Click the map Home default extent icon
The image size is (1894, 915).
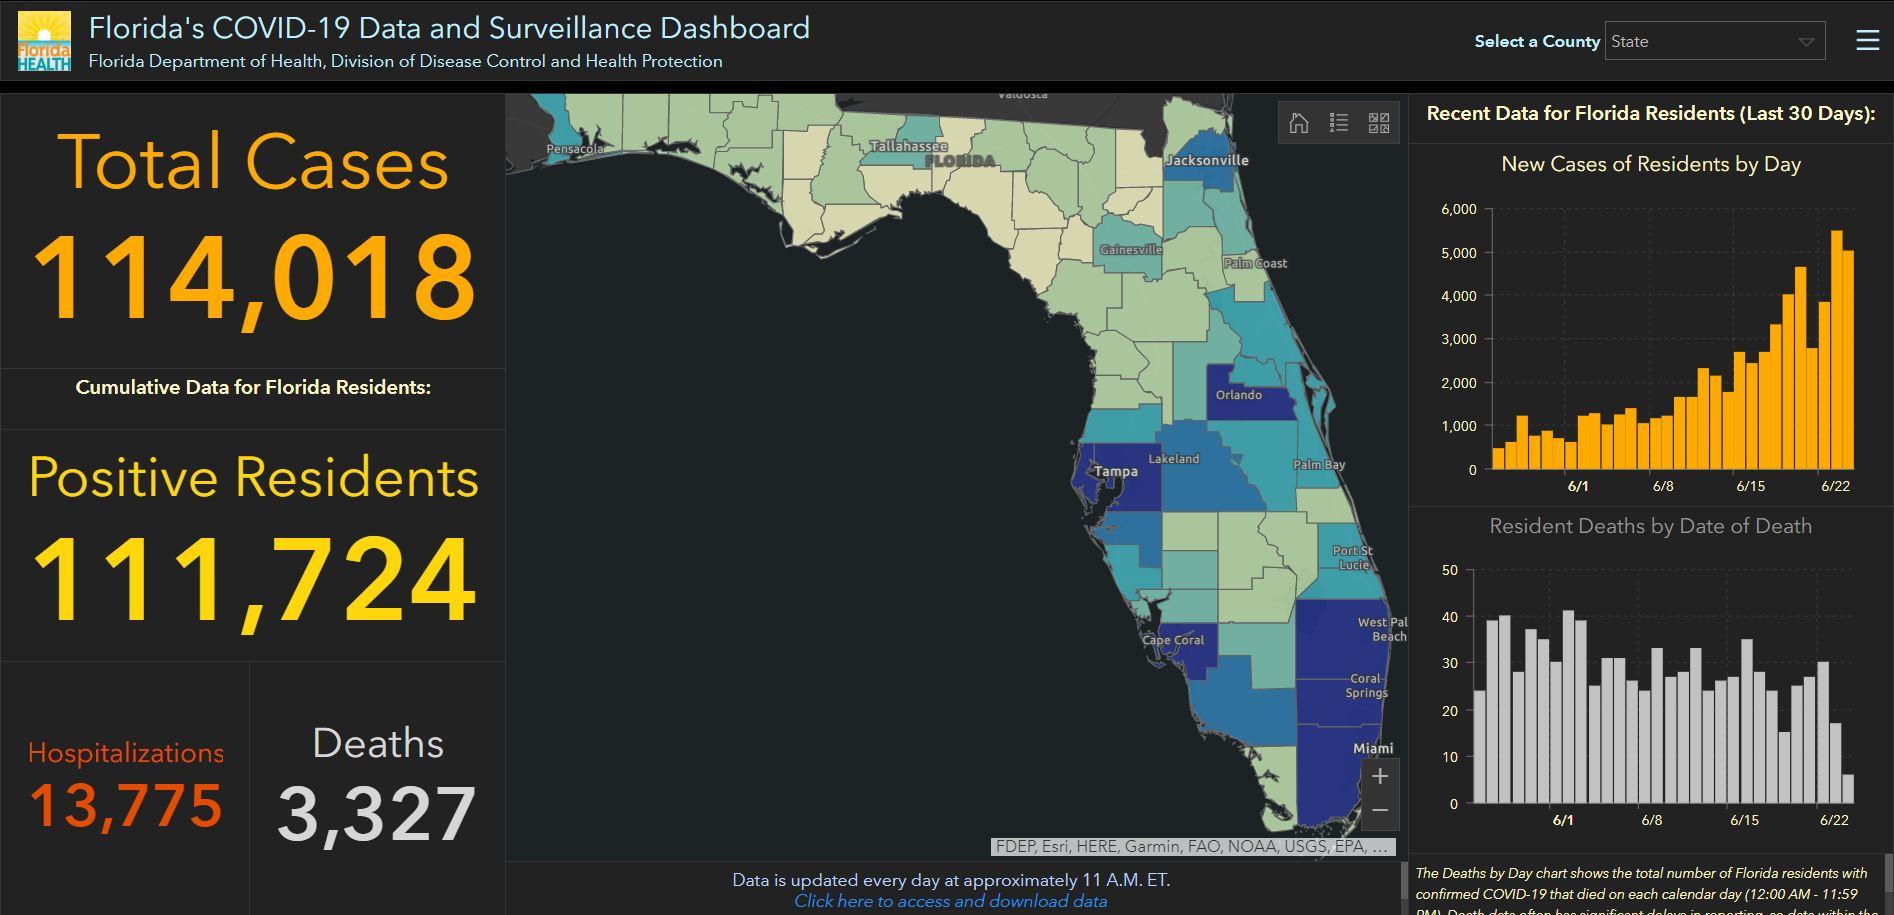(1299, 123)
